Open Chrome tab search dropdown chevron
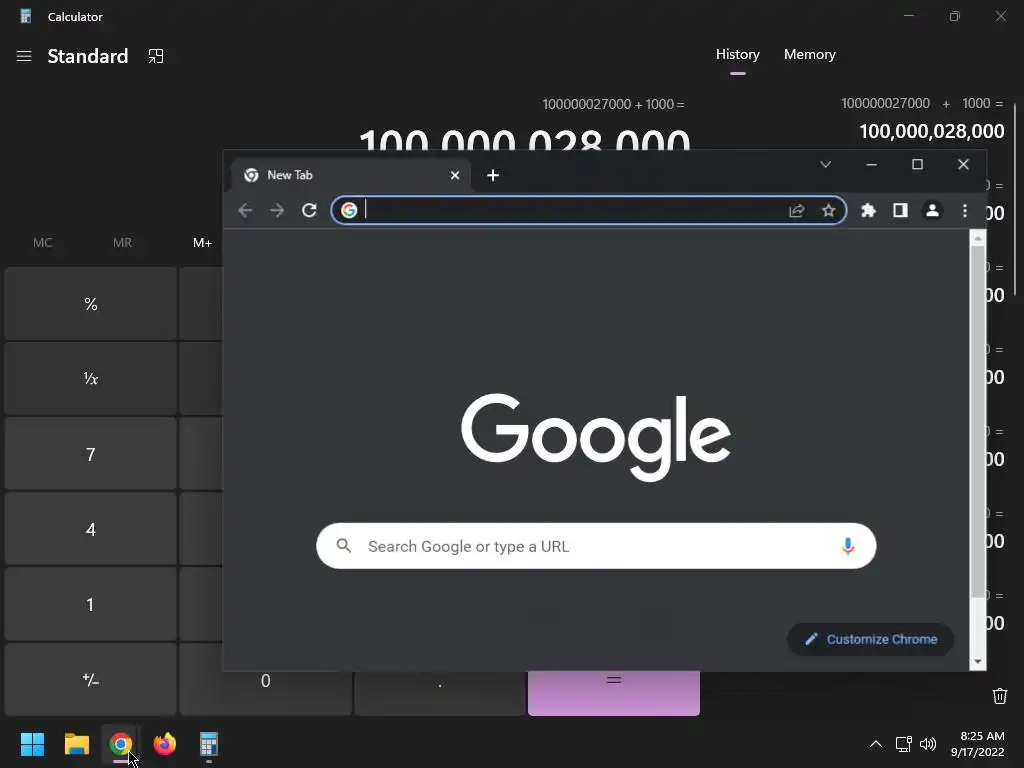1024x768 pixels. coord(825,165)
